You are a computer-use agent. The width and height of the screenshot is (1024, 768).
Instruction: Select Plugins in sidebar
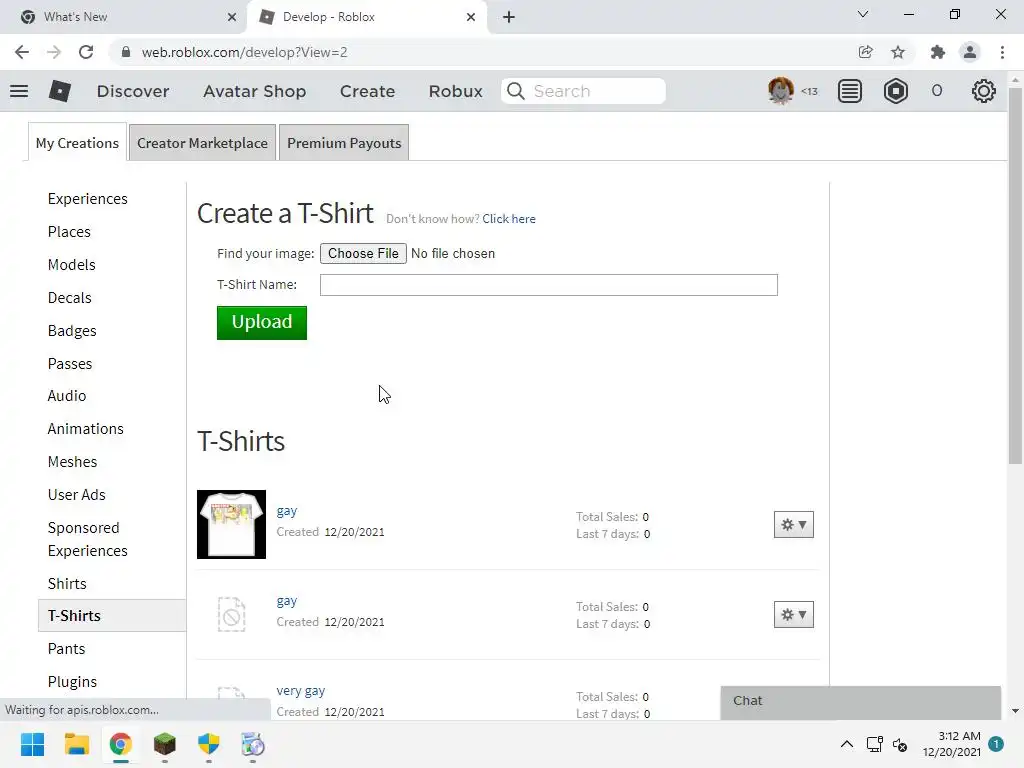tap(72, 681)
